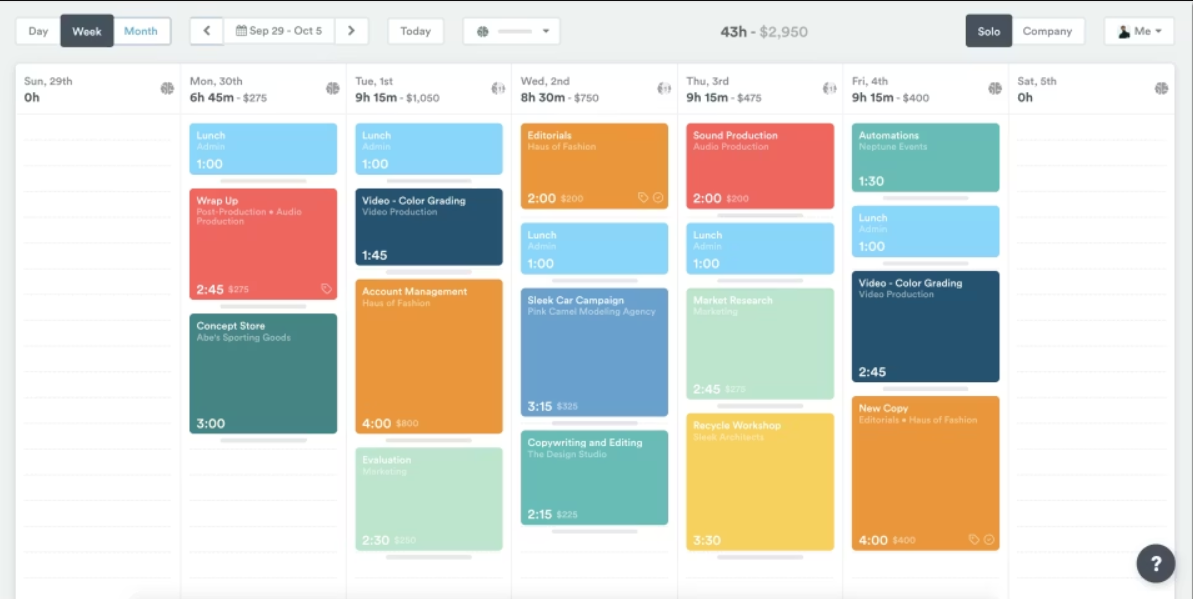Image resolution: width=1193 pixels, height=599 pixels.
Task: Advance to next week using right arrow
Action: 351,31
